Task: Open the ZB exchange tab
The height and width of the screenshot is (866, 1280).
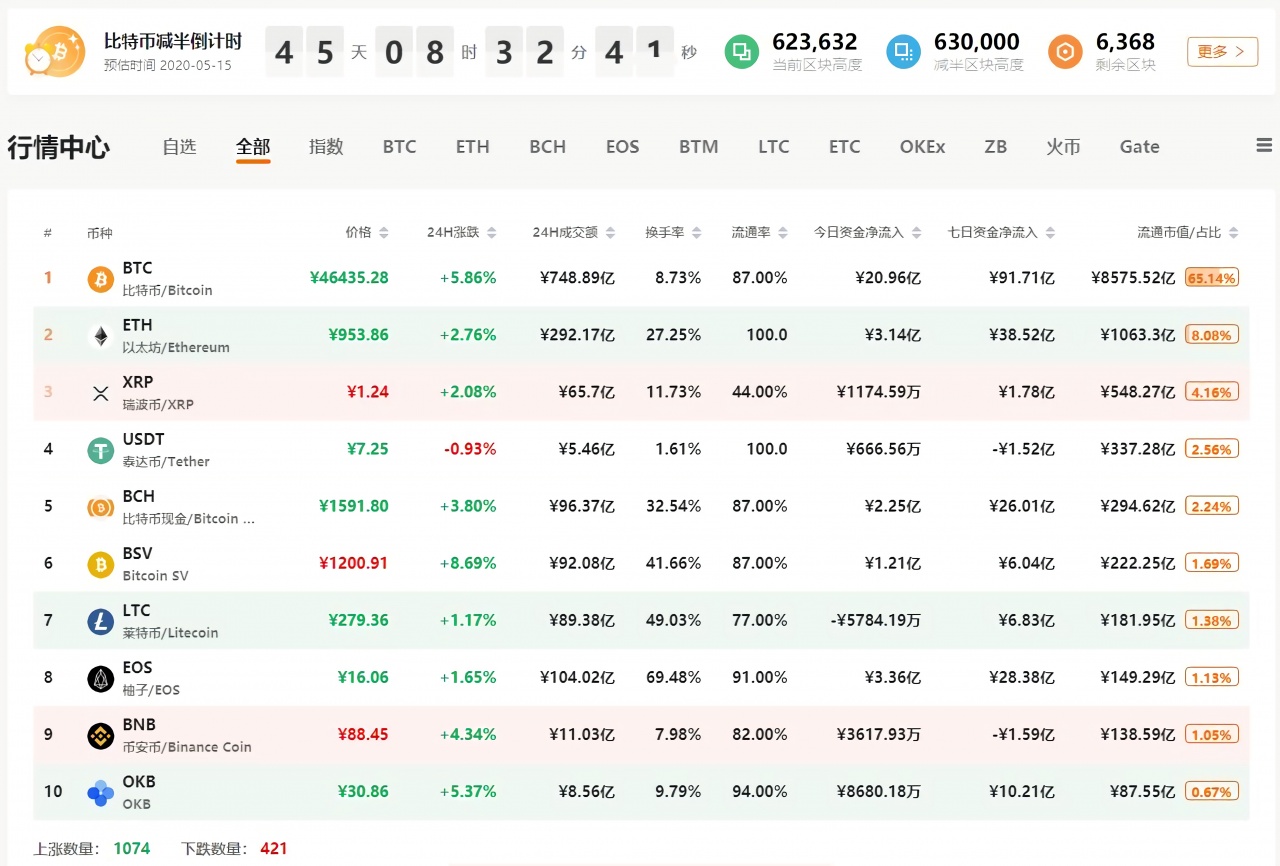Action: coord(995,146)
